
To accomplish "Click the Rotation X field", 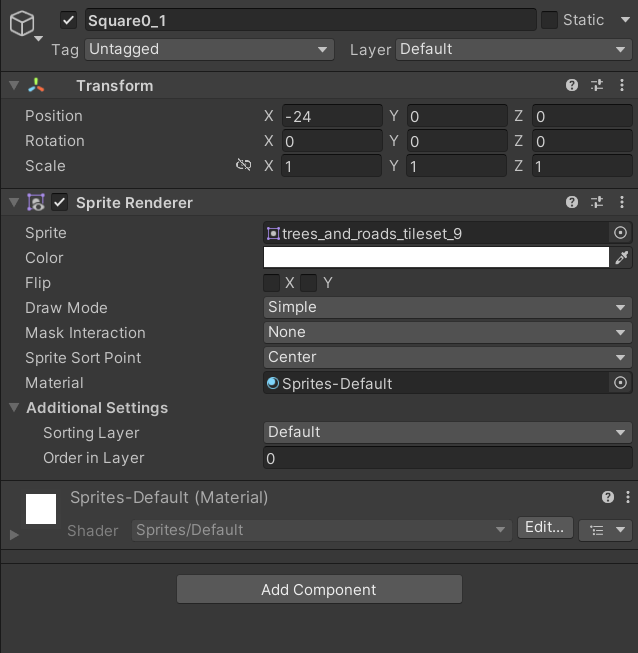I will 332,141.
